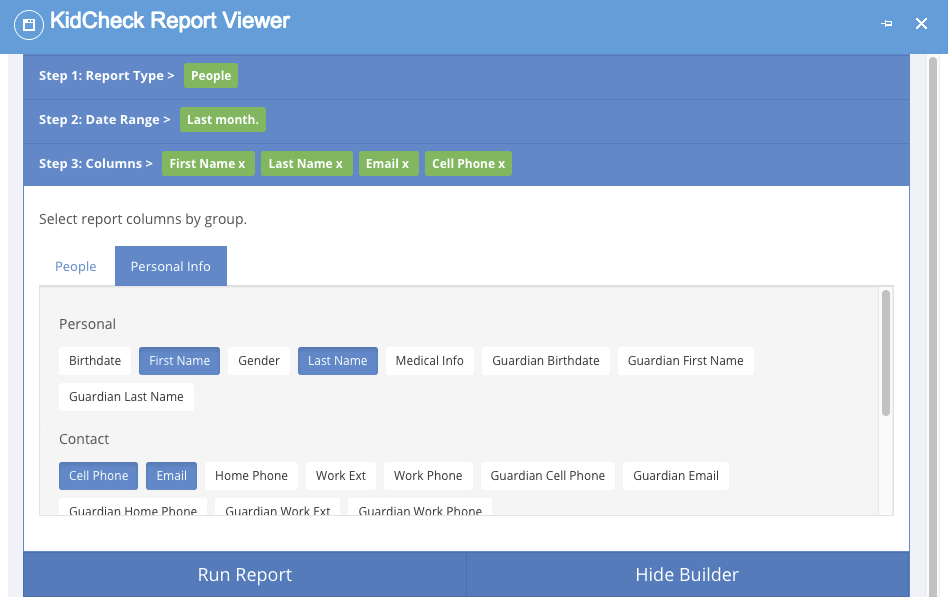Click the Personal group heading
The height and width of the screenshot is (597, 948).
(x=88, y=324)
